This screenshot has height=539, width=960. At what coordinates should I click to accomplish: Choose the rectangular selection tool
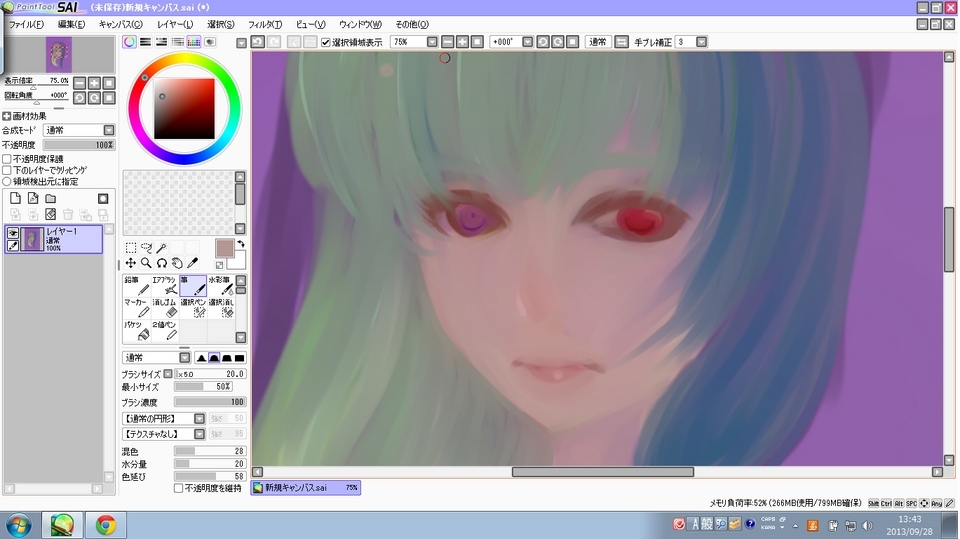(131, 247)
